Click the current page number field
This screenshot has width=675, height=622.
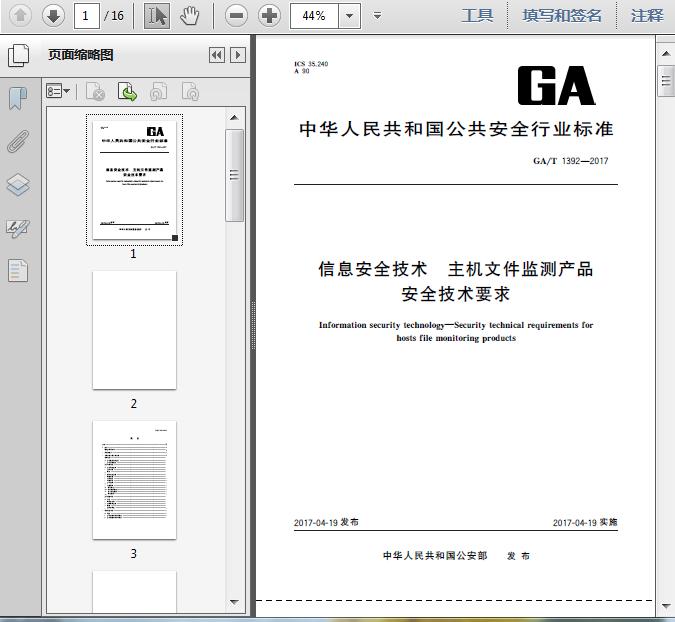[x=87, y=16]
